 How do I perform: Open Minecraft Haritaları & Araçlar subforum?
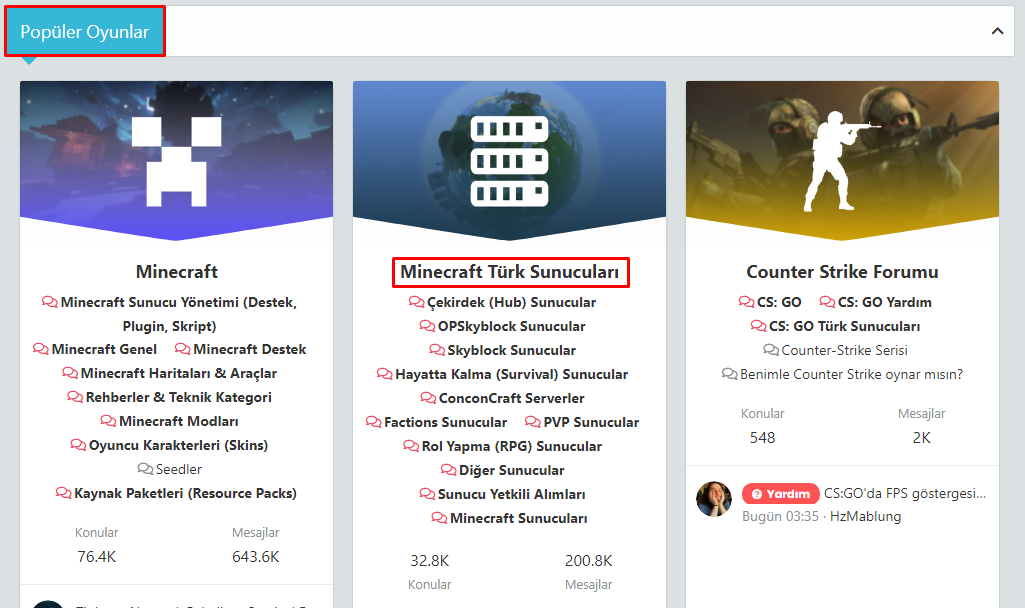pyautogui.click(x=178, y=373)
